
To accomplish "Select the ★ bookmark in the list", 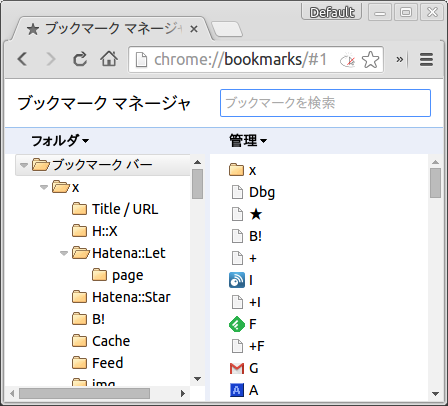I will (246, 214).
